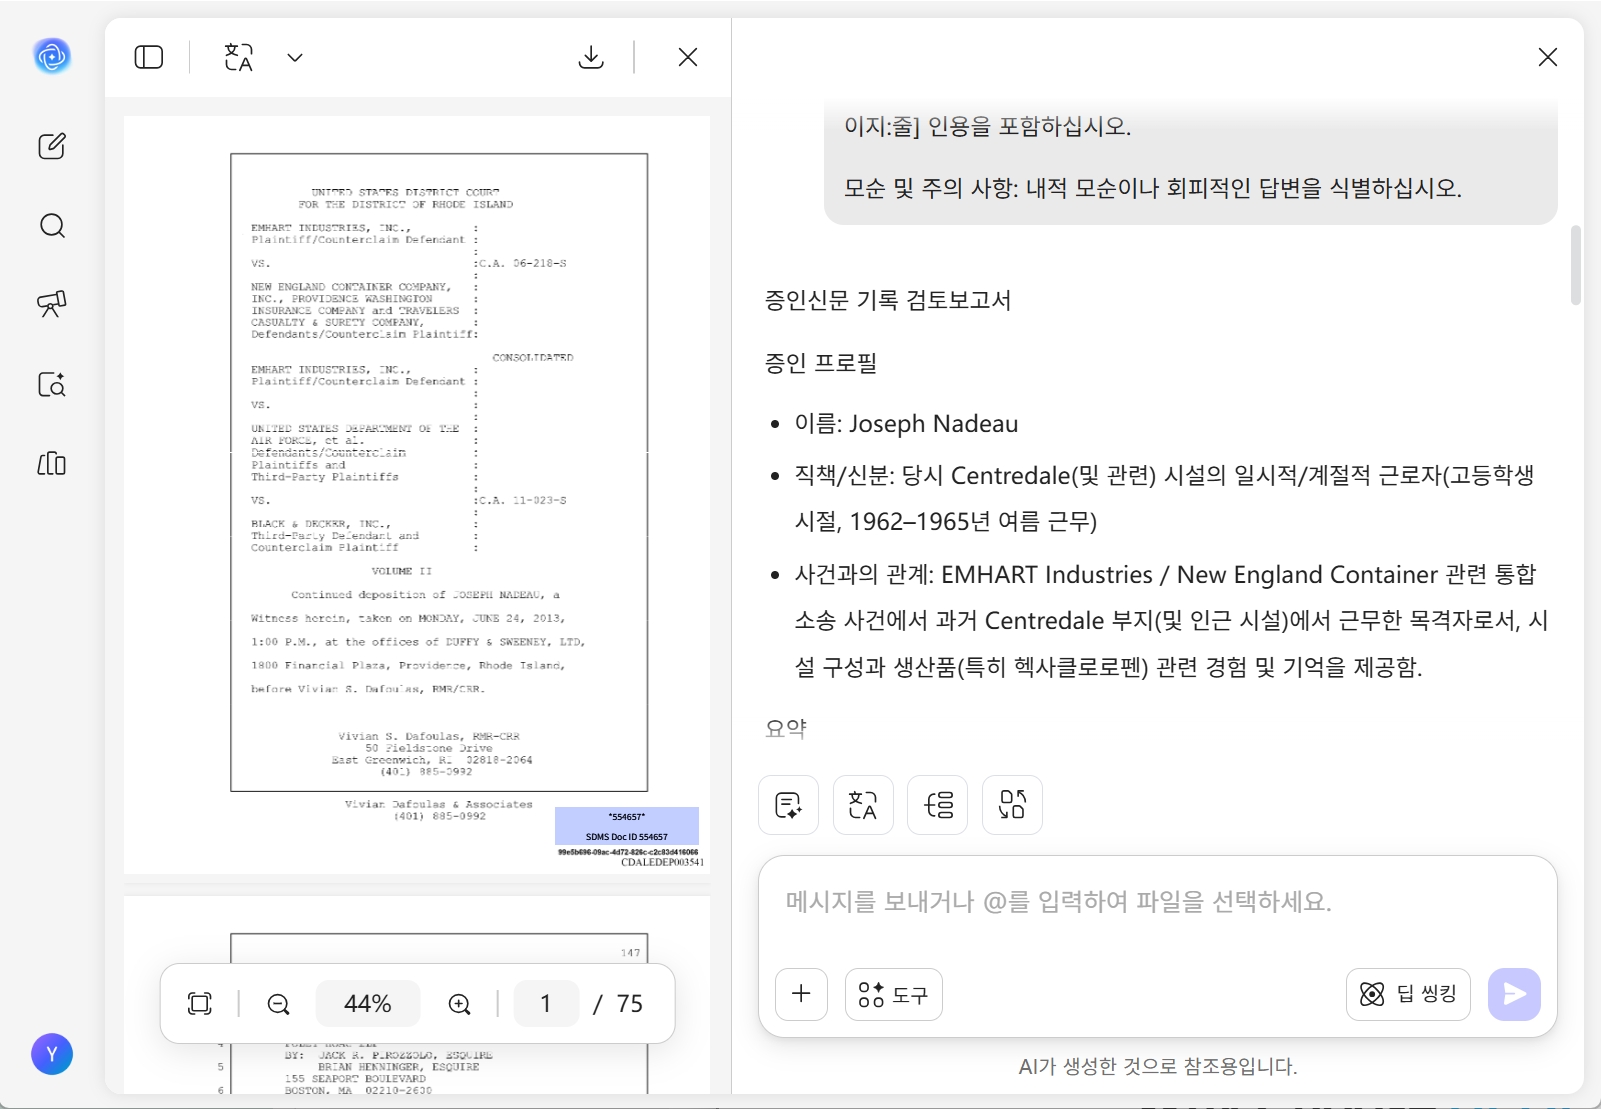Click the page number field showing 1
The image size is (1601, 1109).
pyautogui.click(x=546, y=1004)
